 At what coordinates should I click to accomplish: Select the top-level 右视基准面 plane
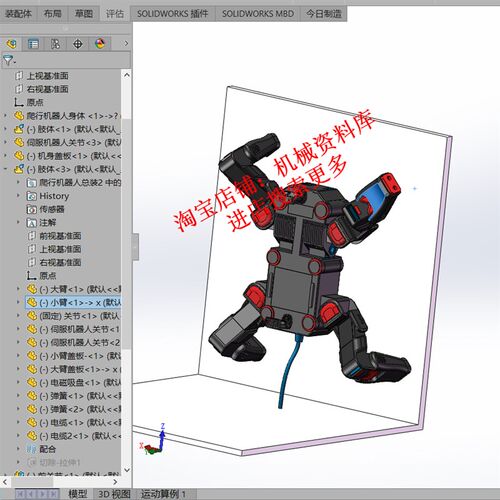pos(47,89)
